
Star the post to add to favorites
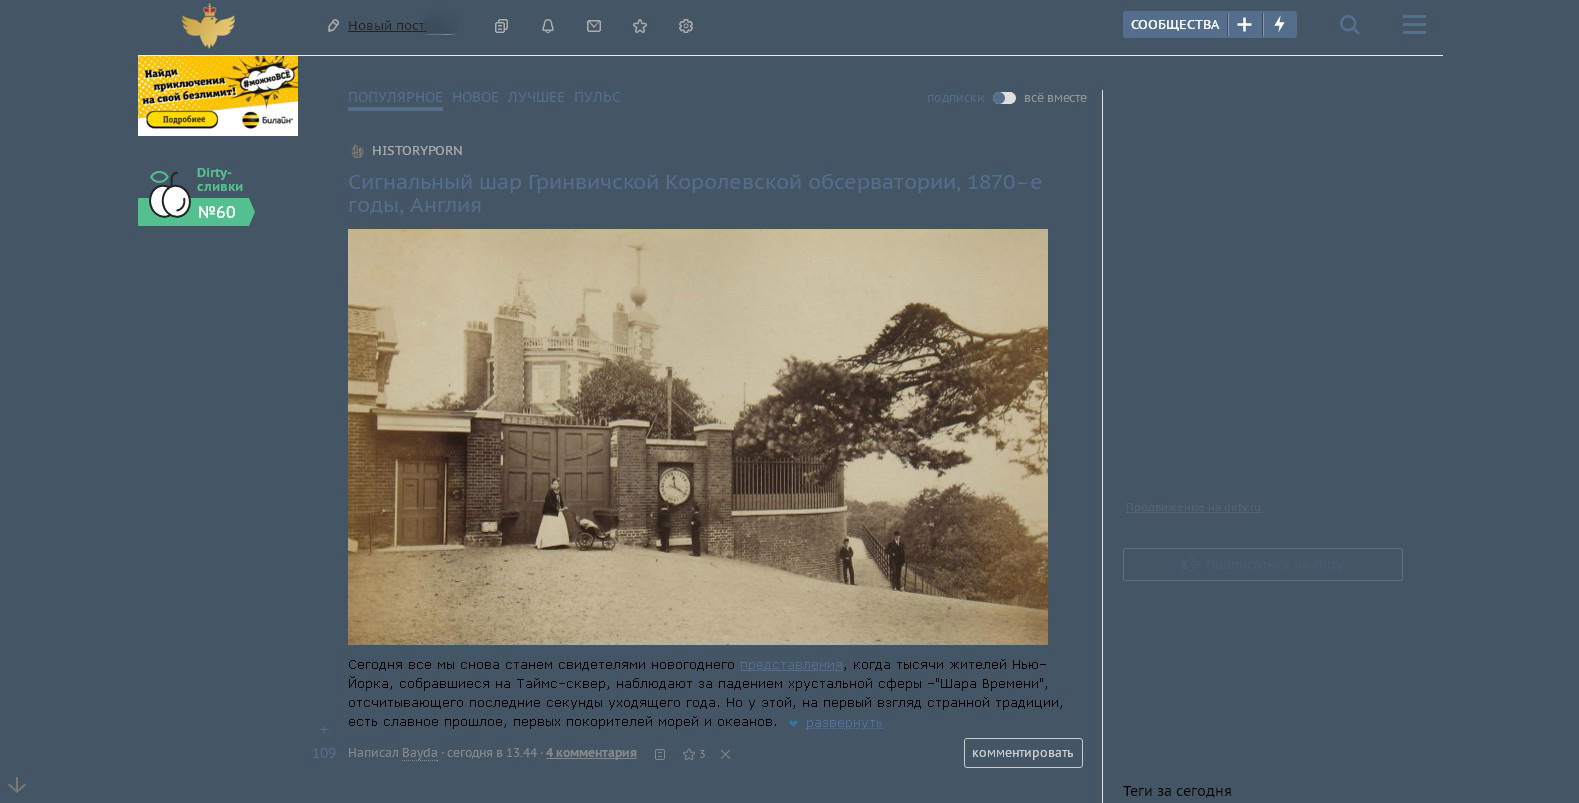coord(688,754)
